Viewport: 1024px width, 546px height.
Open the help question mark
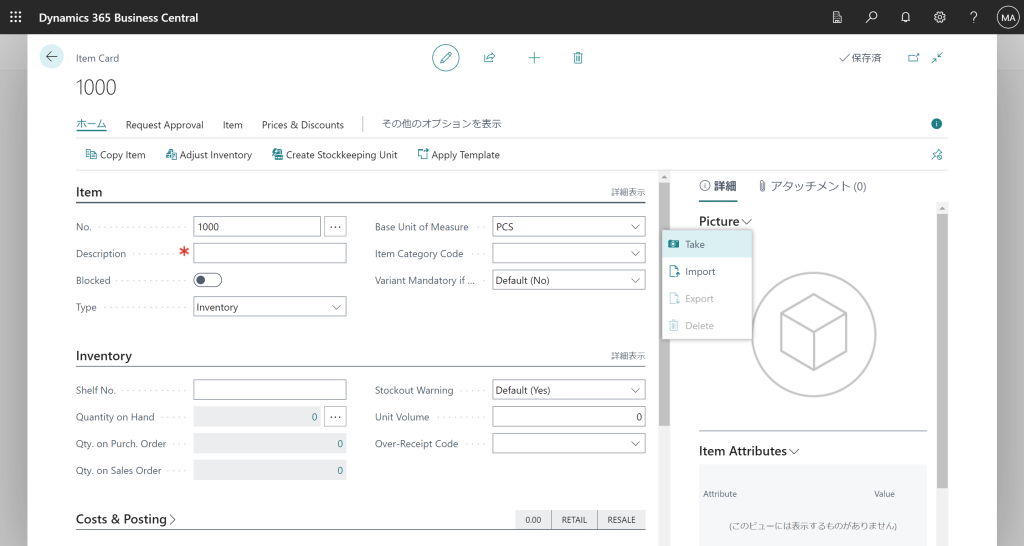973,18
